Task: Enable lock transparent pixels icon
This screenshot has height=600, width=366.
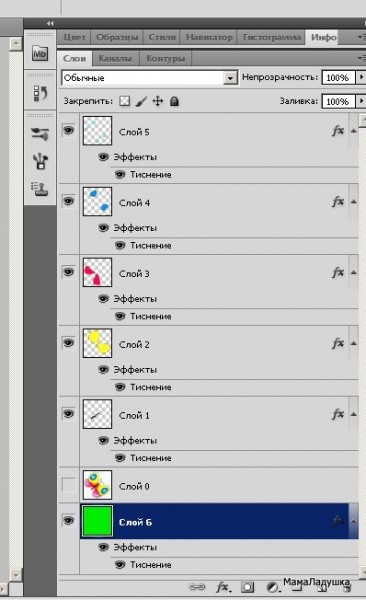Action: click(x=124, y=101)
